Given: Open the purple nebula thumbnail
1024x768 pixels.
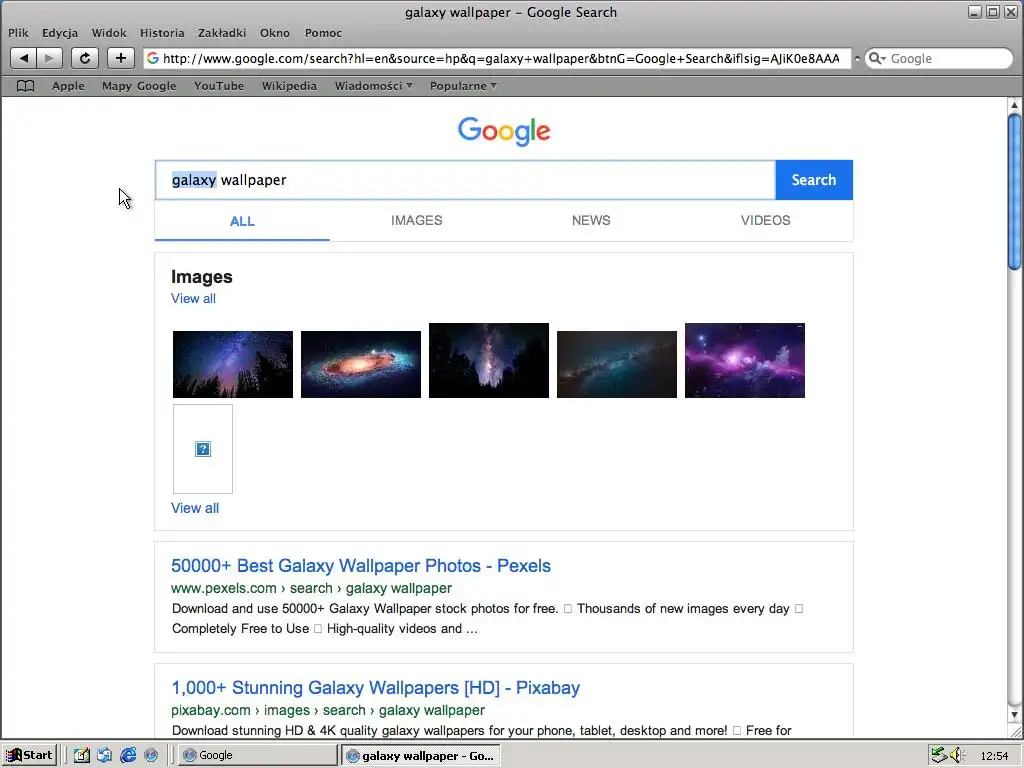Looking at the screenshot, I should [x=745, y=360].
